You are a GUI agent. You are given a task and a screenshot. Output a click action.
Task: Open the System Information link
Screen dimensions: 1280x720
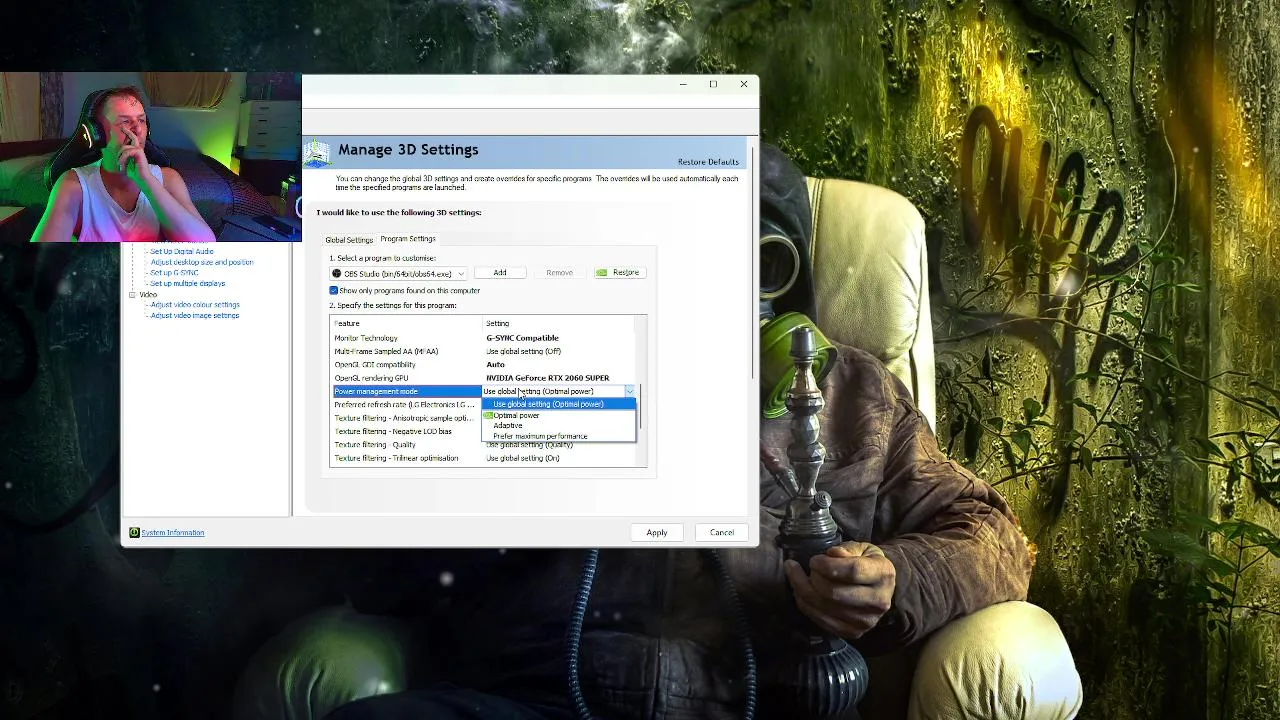(173, 533)
